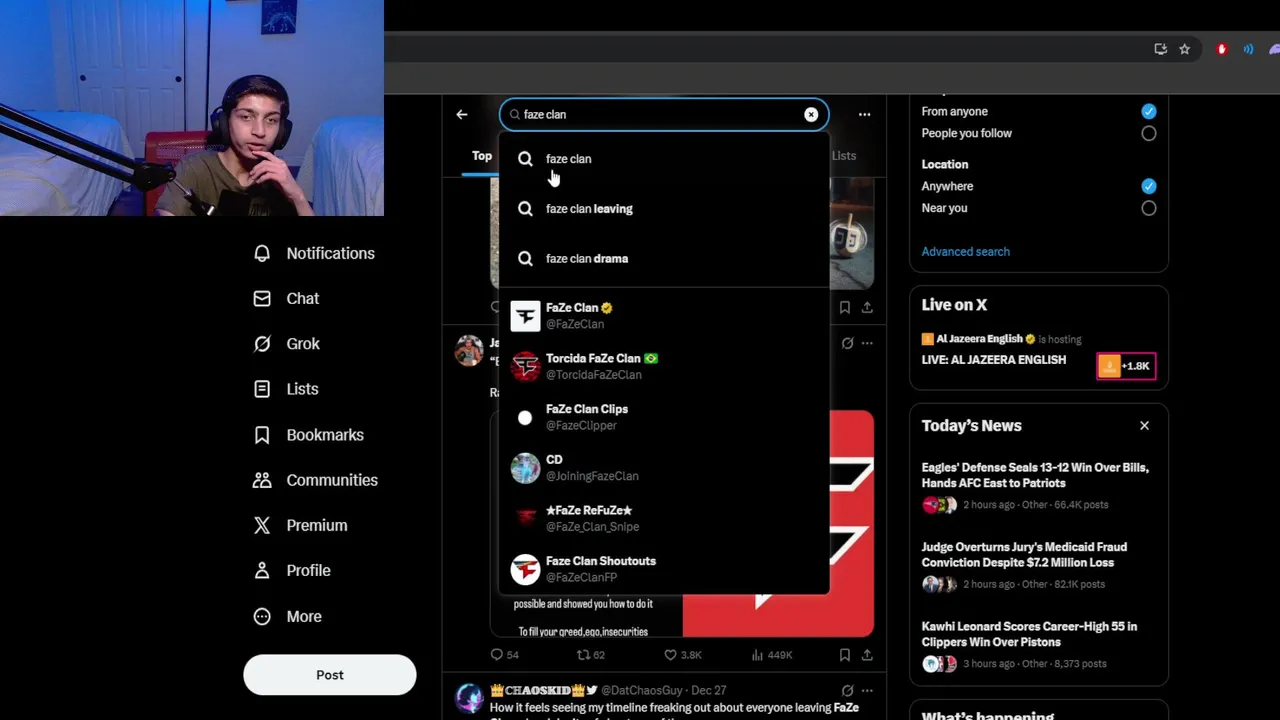Share the post with 449K views

[867, 655]
